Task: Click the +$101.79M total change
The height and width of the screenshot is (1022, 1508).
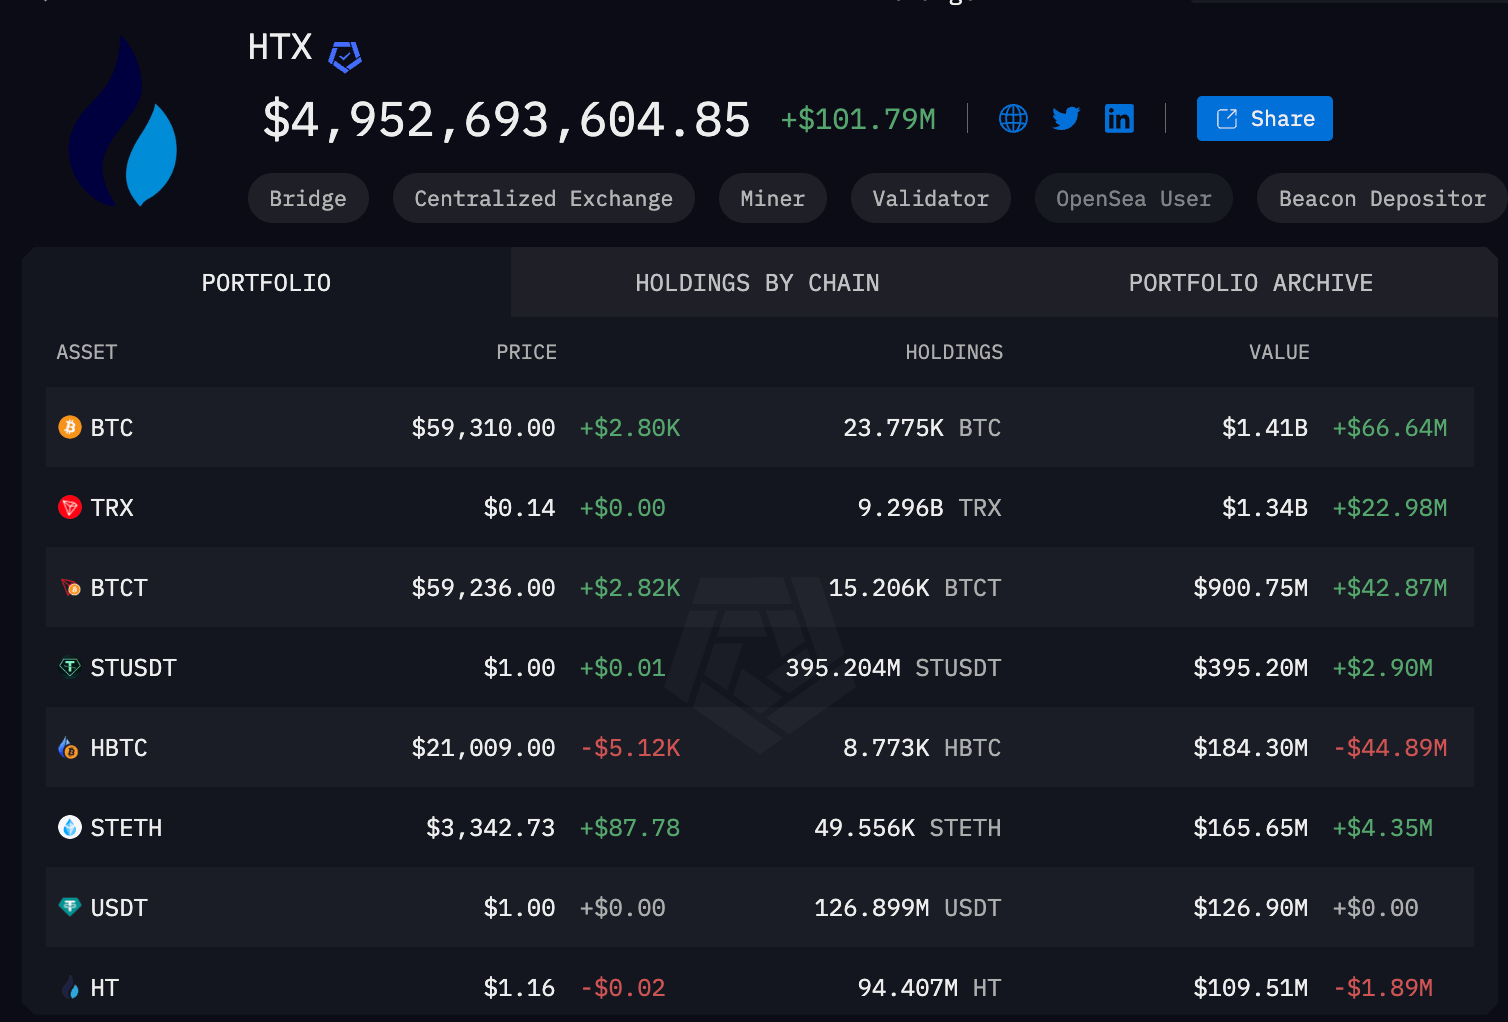Action: pyautogui.click(x=858, y=120)
